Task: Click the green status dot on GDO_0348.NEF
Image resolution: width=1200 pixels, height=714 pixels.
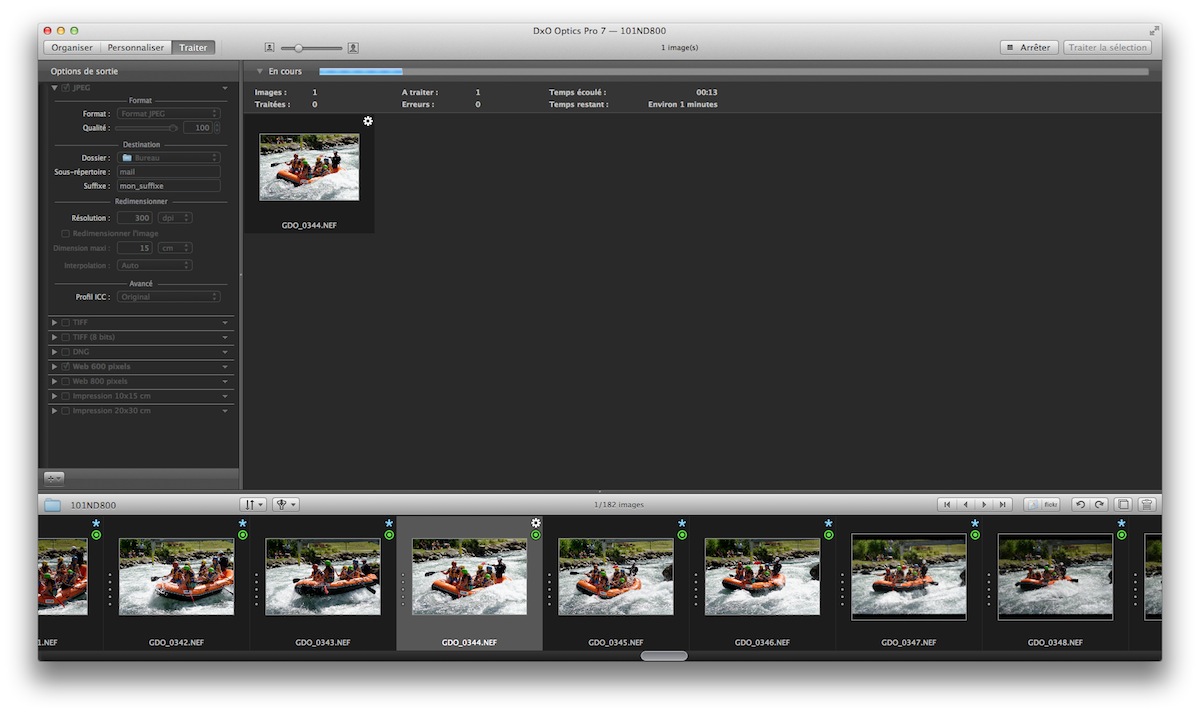Action: click(x=1121, y=535)
